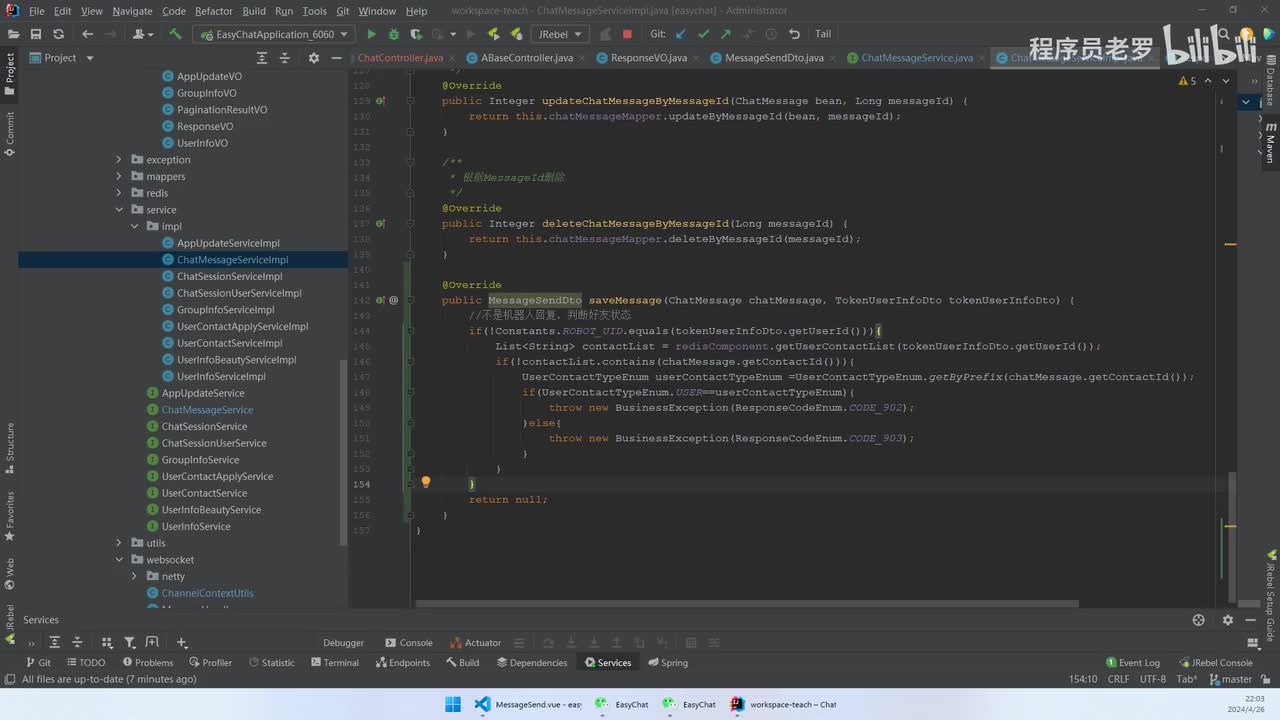Open the Refactor menu

pyautogui.click(x=213, y=11)
